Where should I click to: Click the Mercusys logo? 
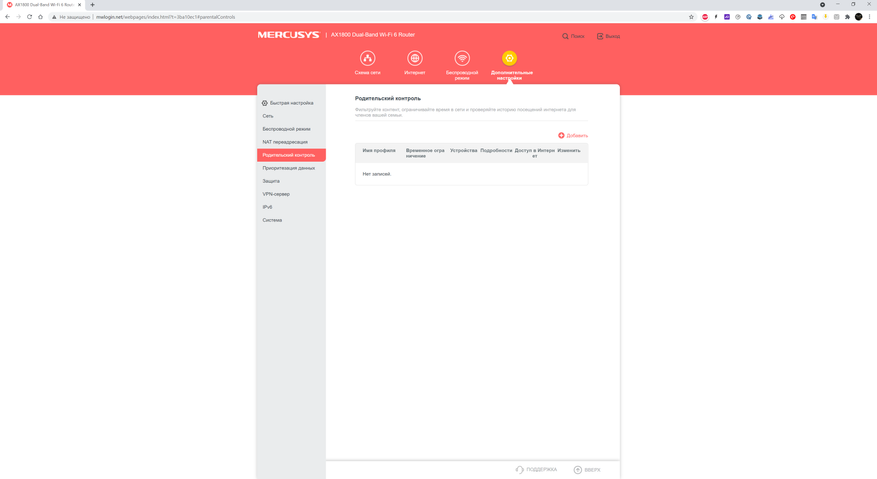click(289, 35)
